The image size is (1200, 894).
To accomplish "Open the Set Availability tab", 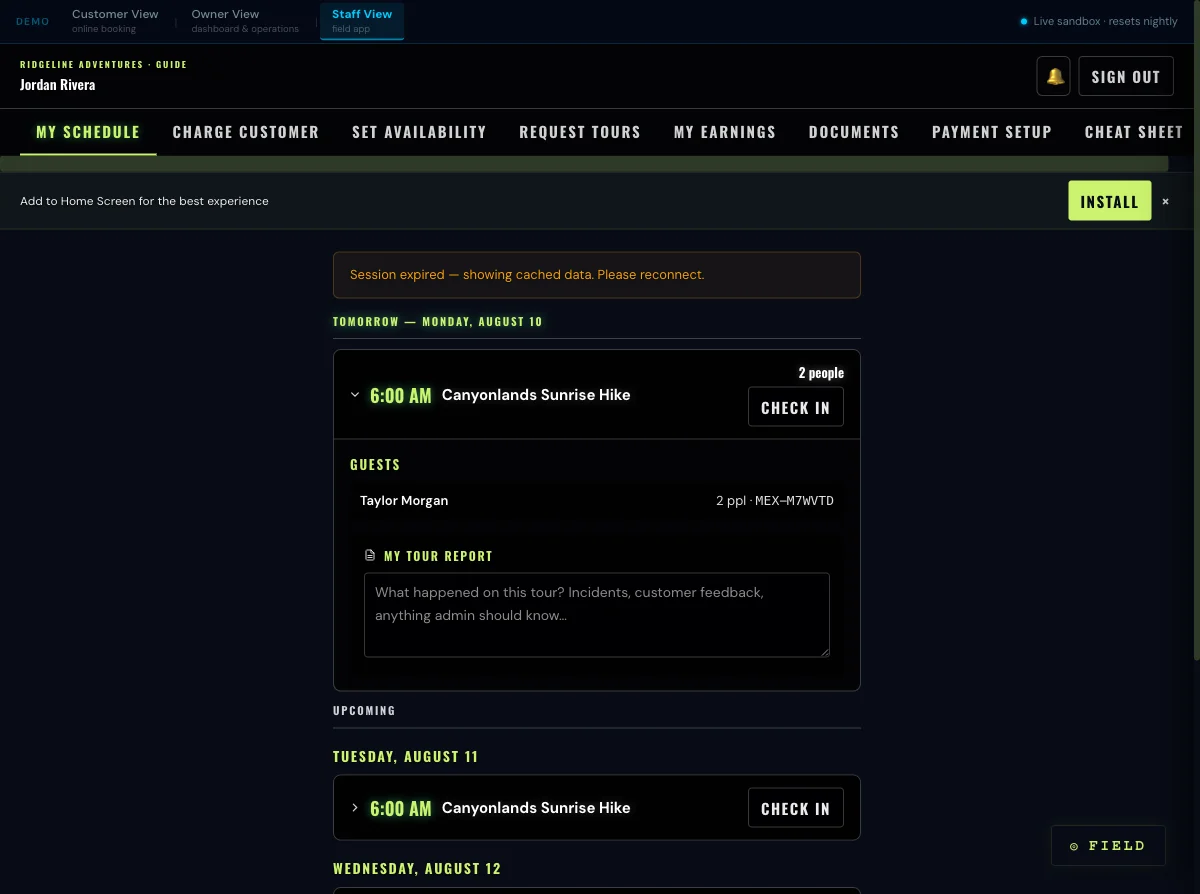I will click(419, 132).
